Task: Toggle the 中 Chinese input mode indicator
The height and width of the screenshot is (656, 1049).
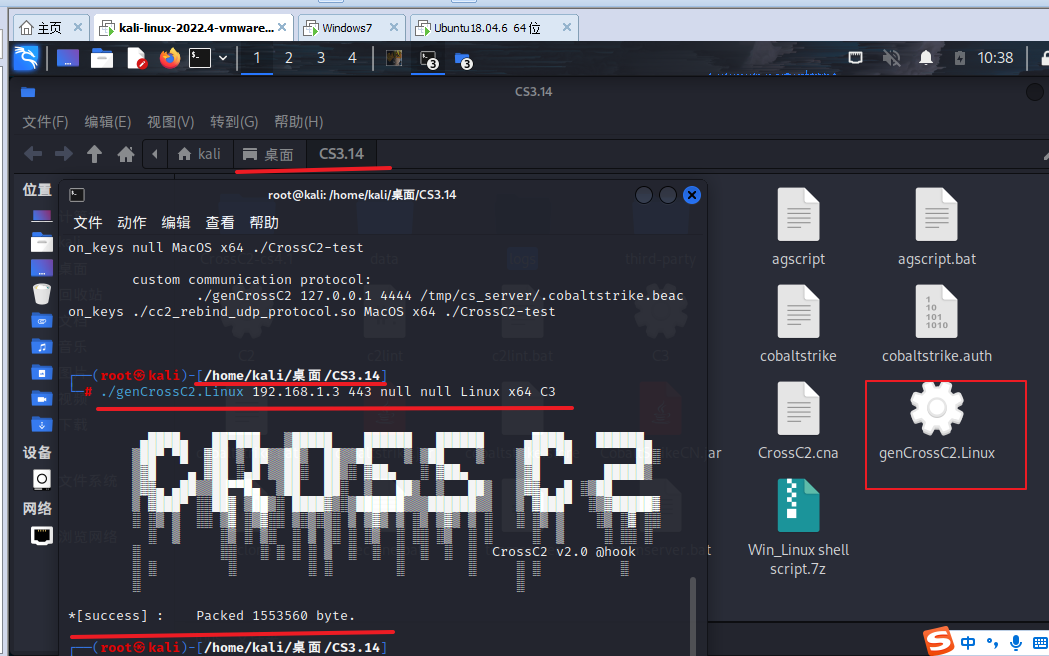Action: 968,643
